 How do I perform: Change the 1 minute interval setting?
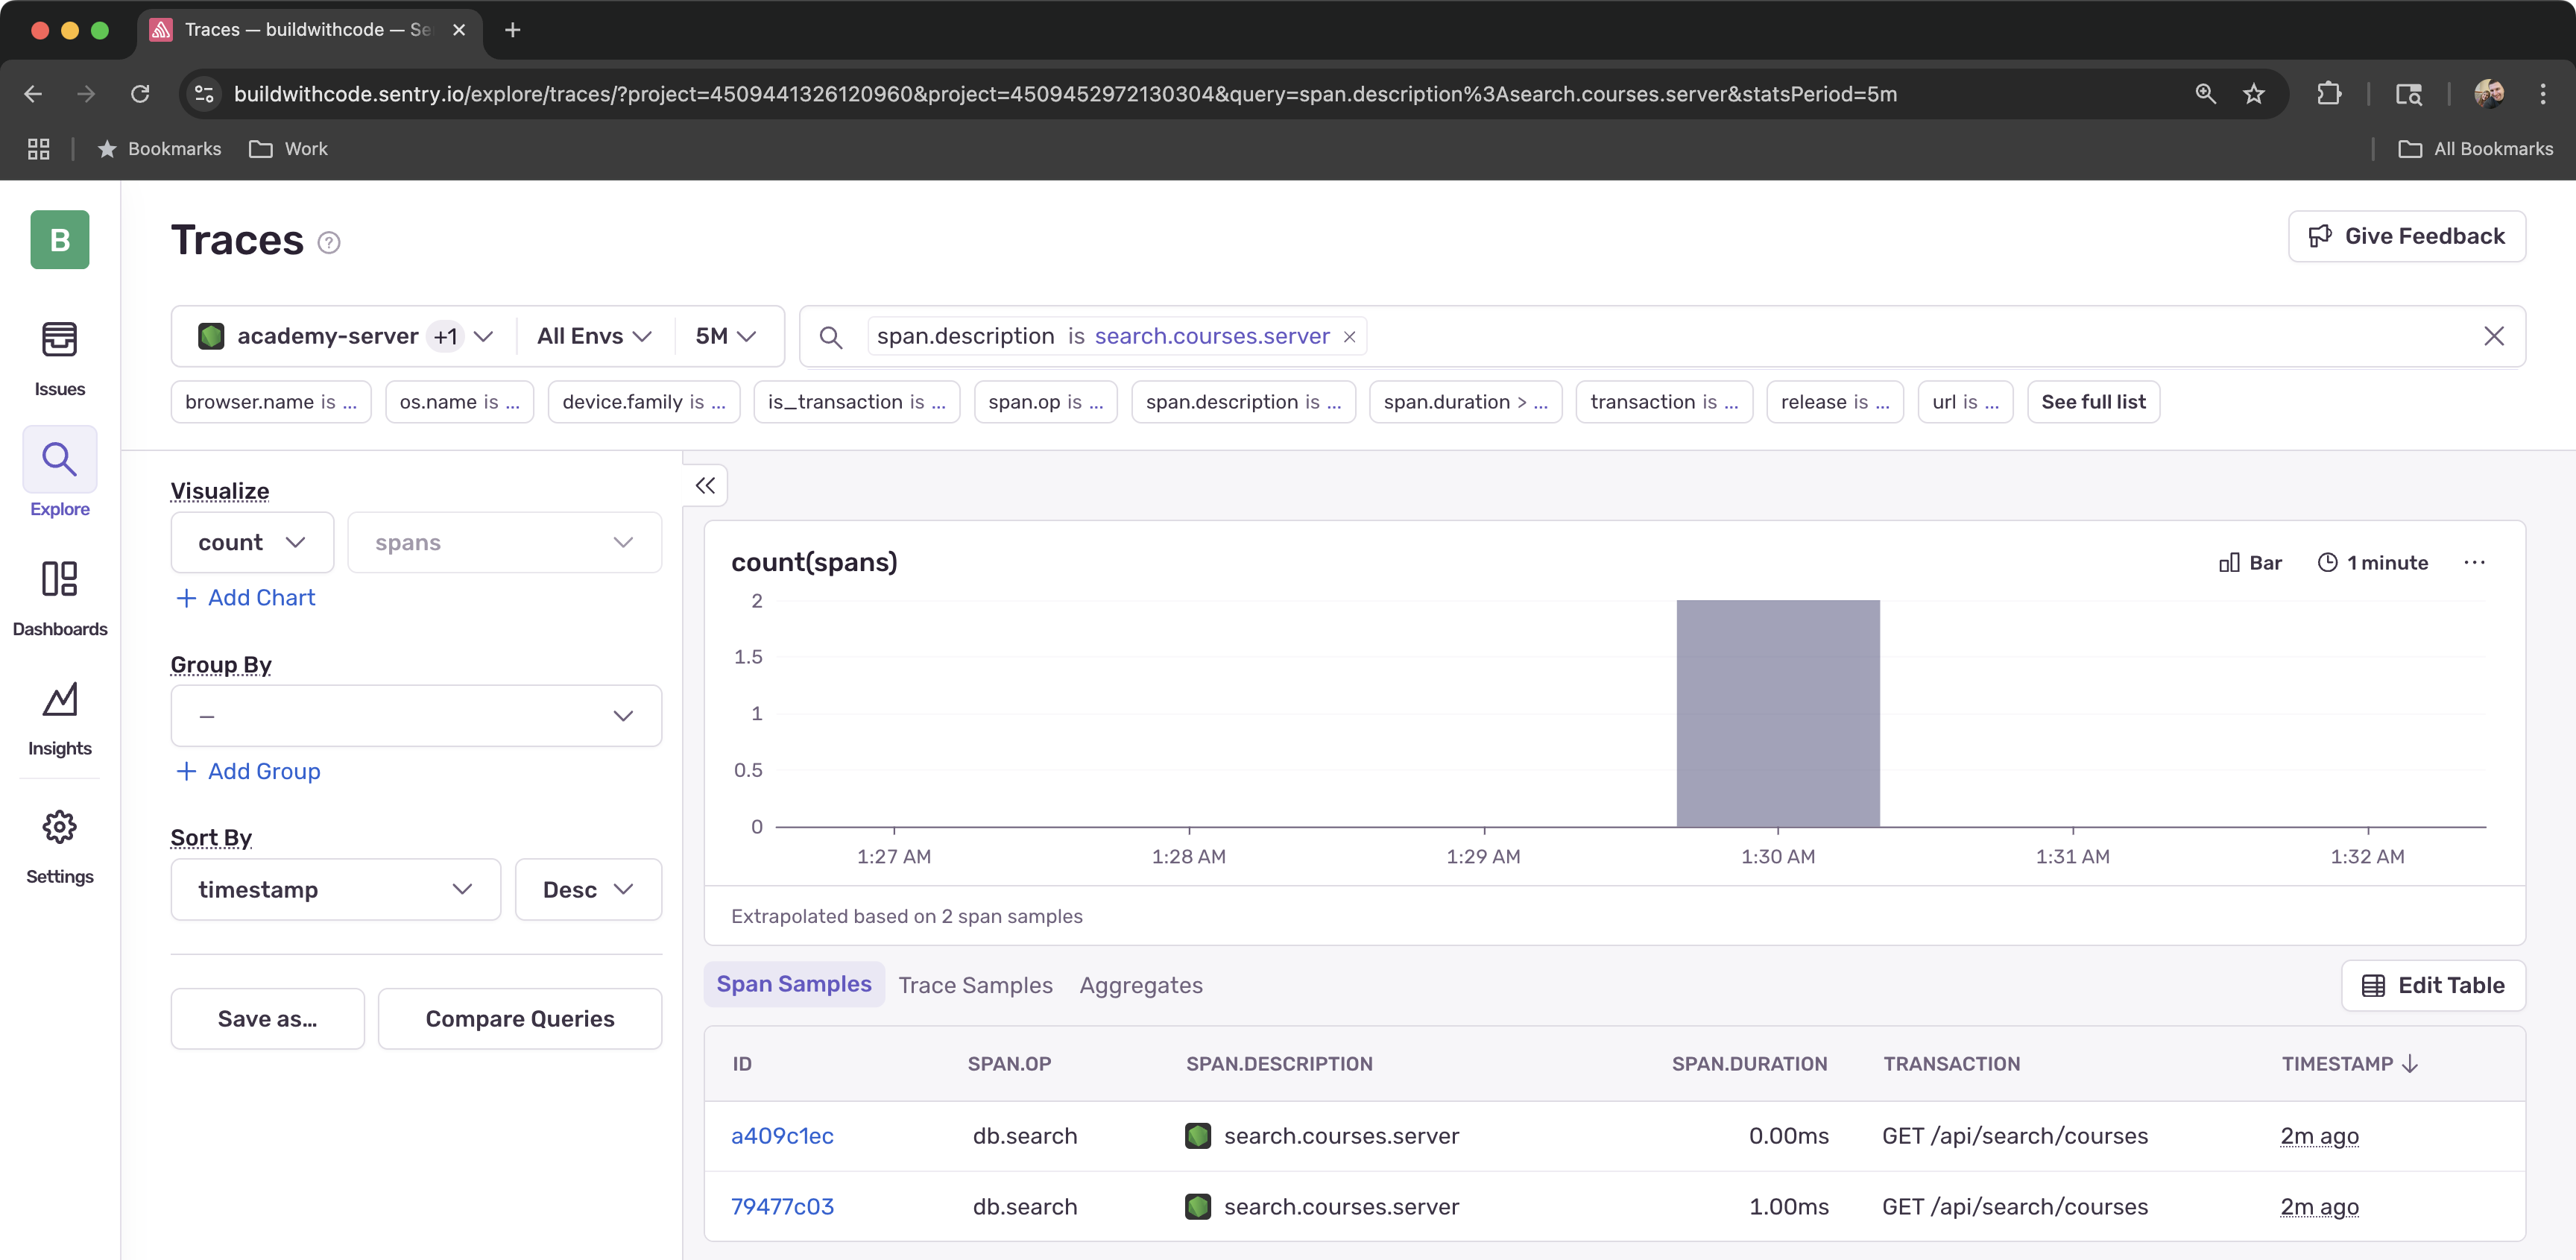[x=2372, y=562]
